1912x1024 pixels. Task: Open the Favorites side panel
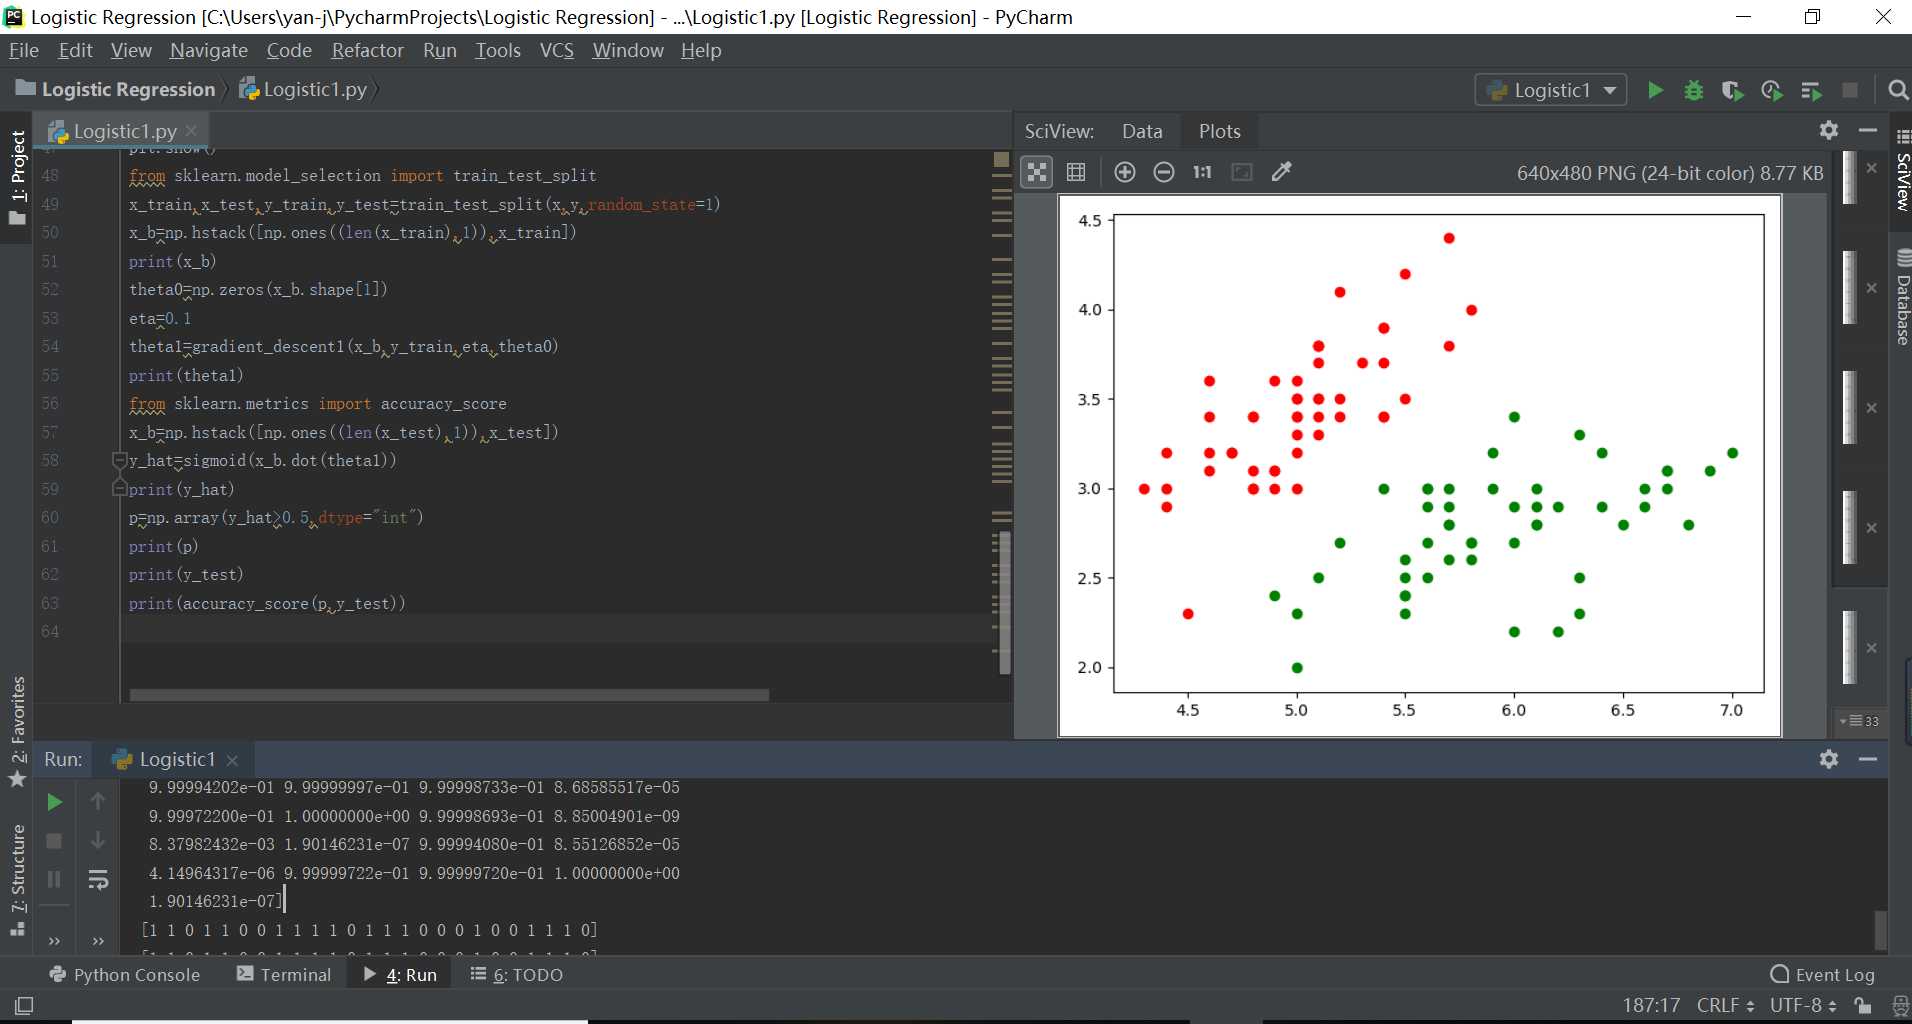[17, 730]
